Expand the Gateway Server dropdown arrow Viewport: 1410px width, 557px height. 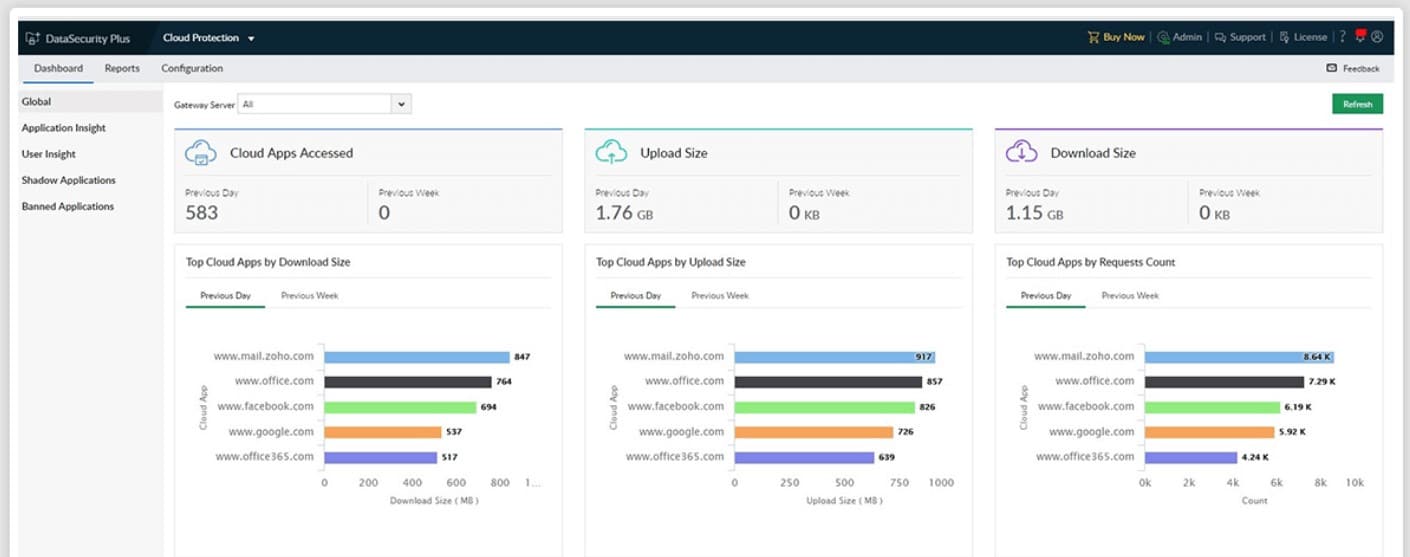401,104
